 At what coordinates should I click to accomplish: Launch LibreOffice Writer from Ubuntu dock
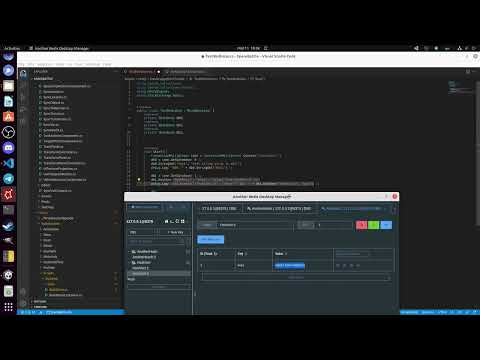point(8,101)
